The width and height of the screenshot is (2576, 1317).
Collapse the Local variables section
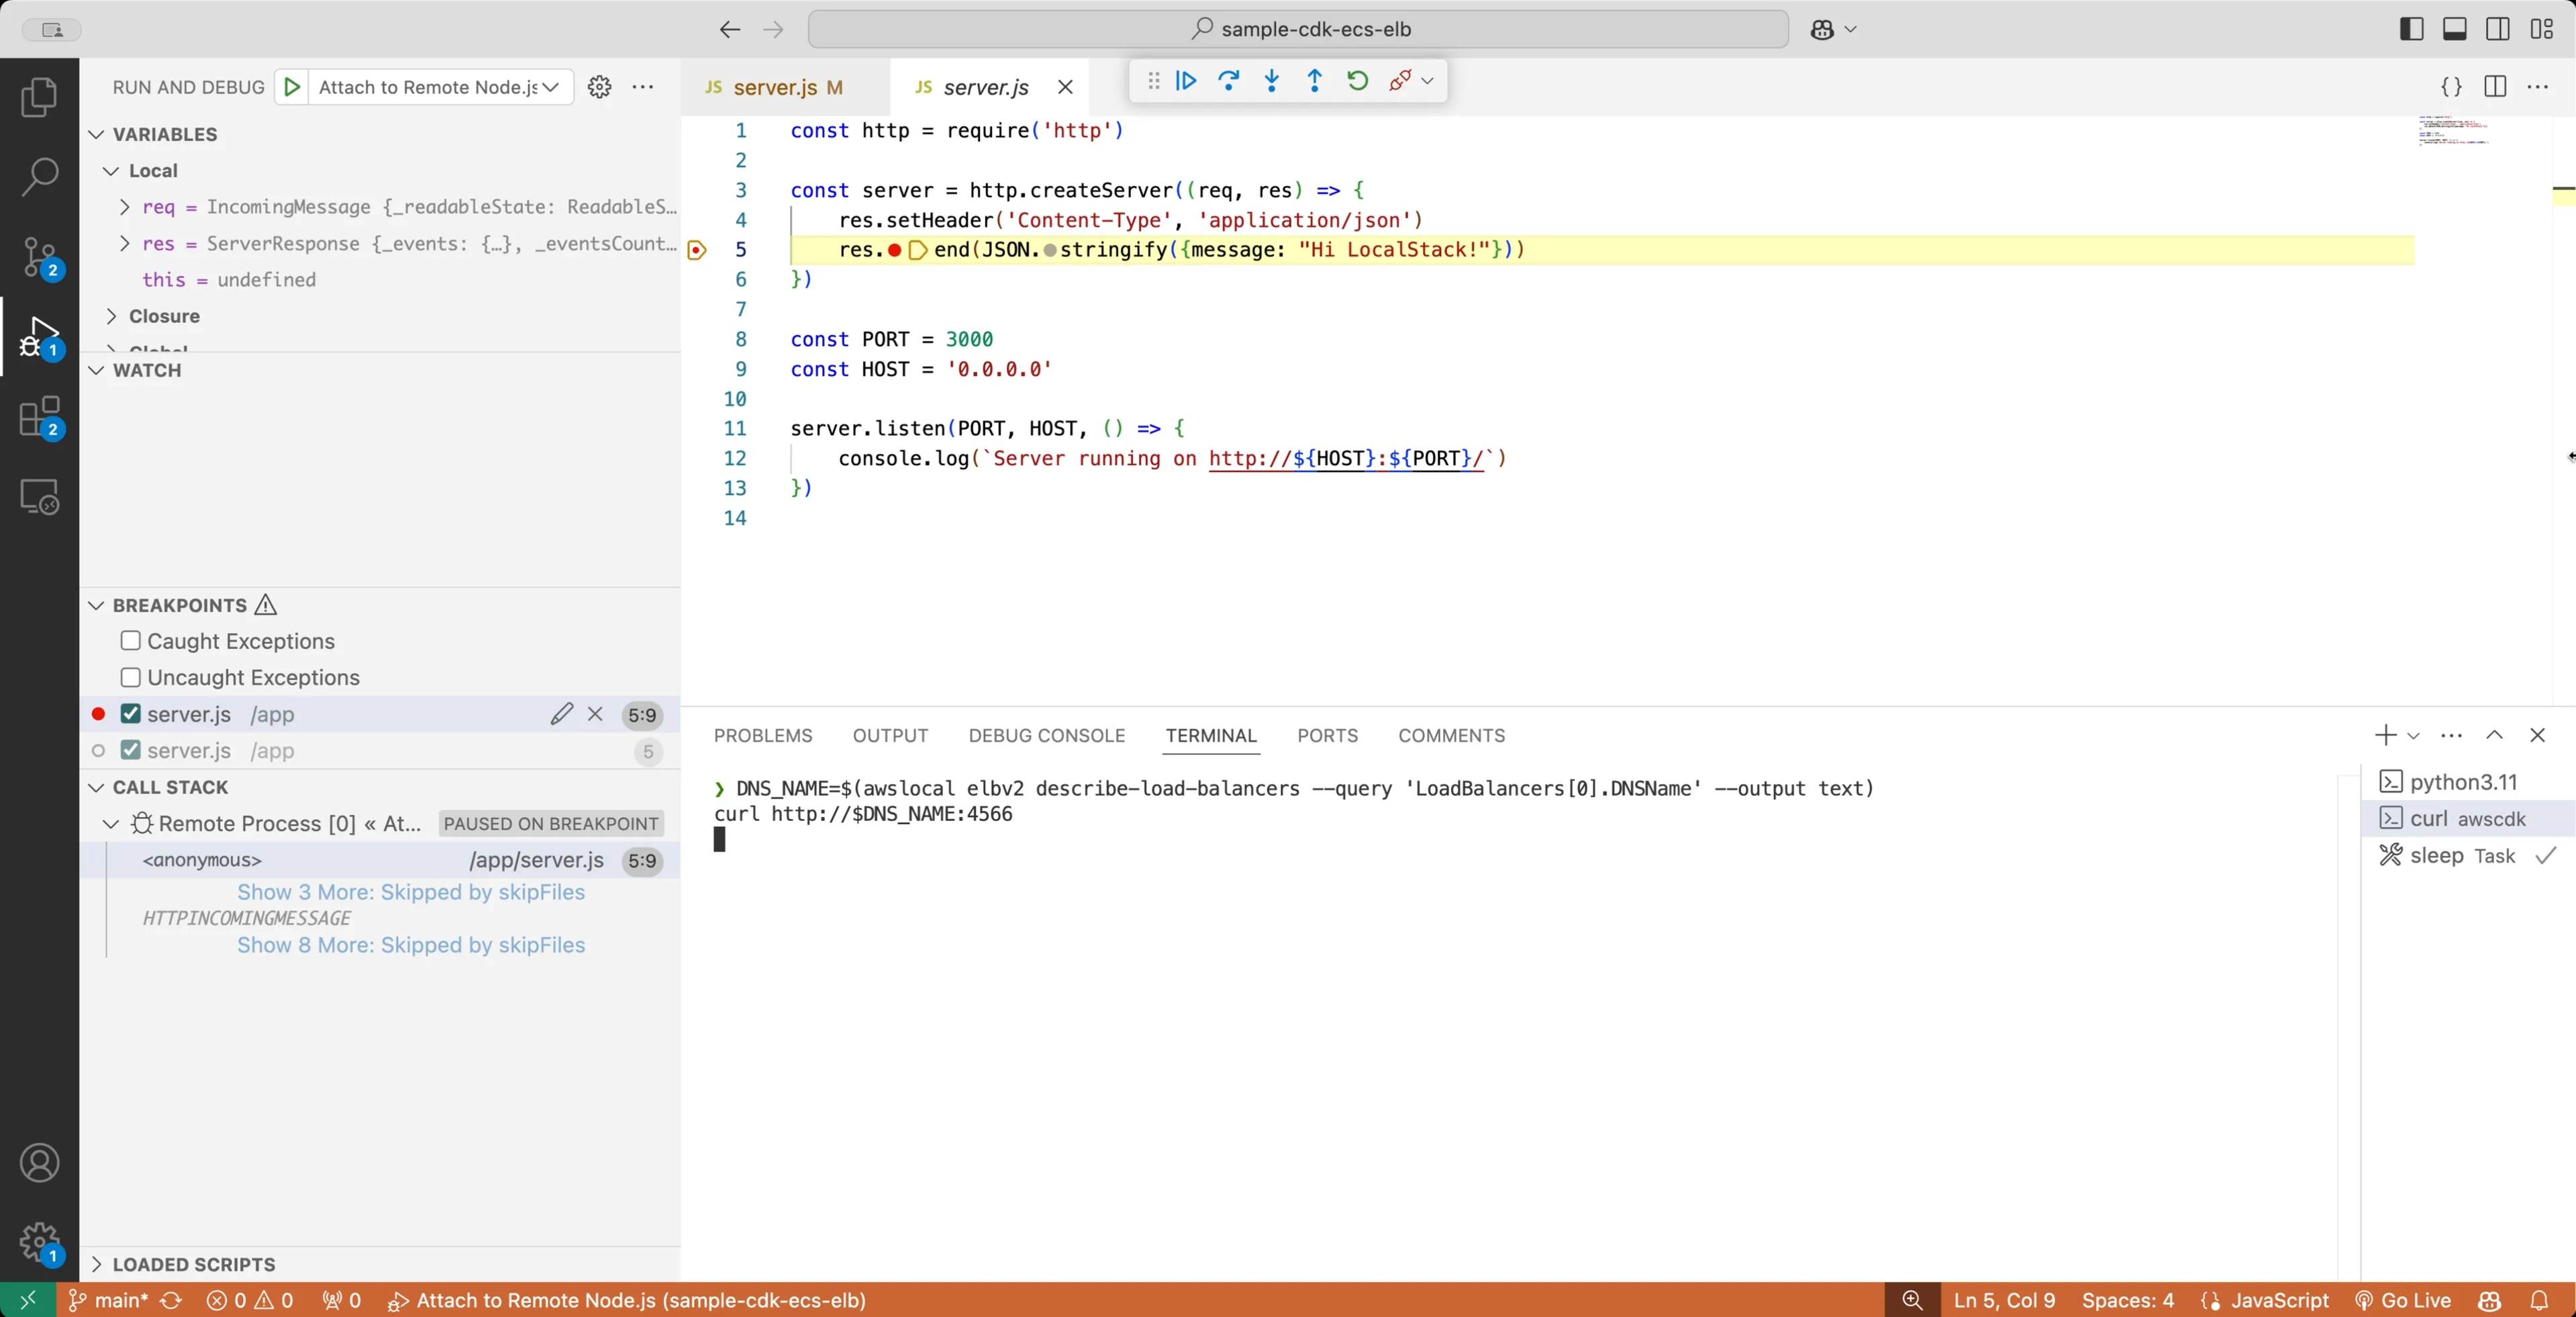(x=110, y=171)
